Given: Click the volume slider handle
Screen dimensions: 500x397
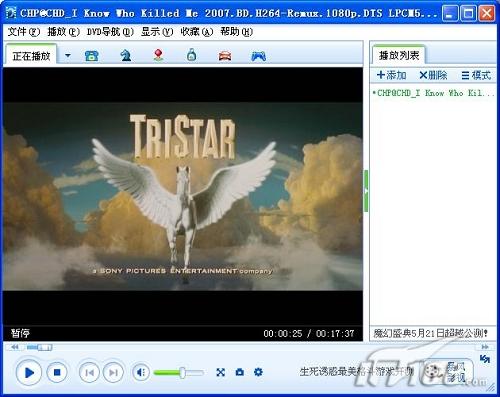Looking at the screenshot, I should (x=182, y=372).
